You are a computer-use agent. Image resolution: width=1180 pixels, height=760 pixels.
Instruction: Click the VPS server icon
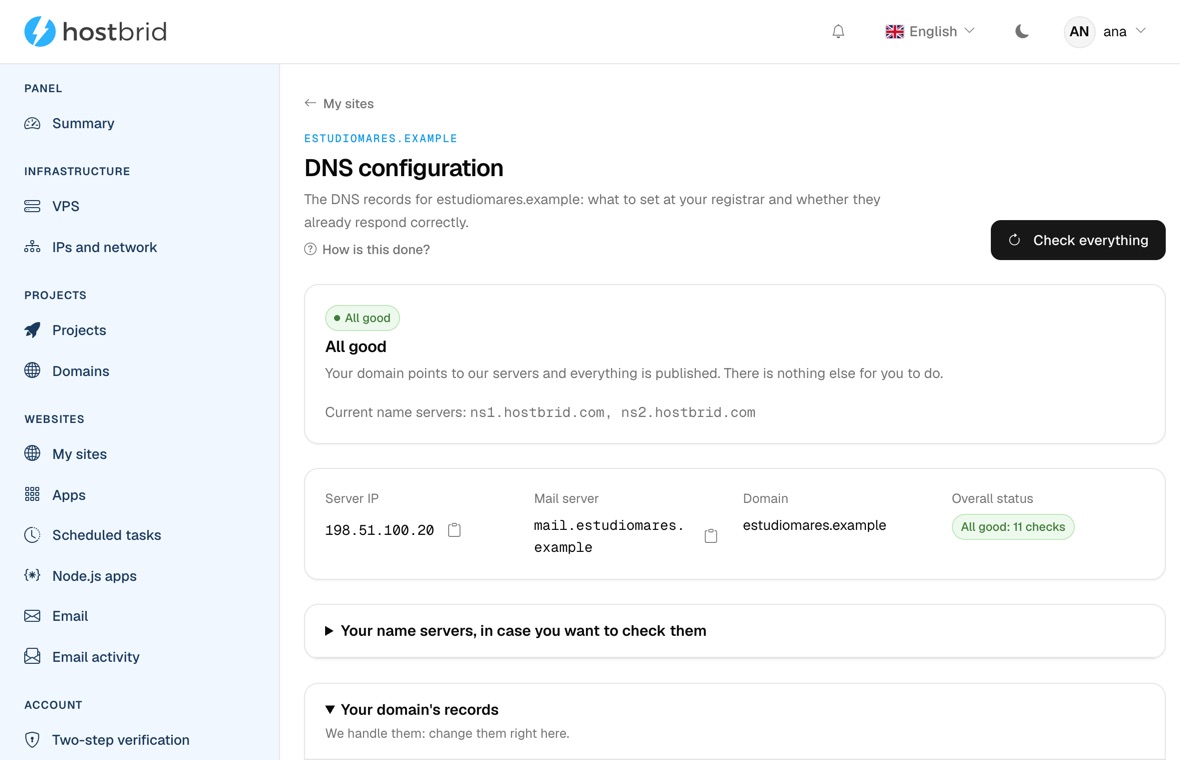point(32,206)
